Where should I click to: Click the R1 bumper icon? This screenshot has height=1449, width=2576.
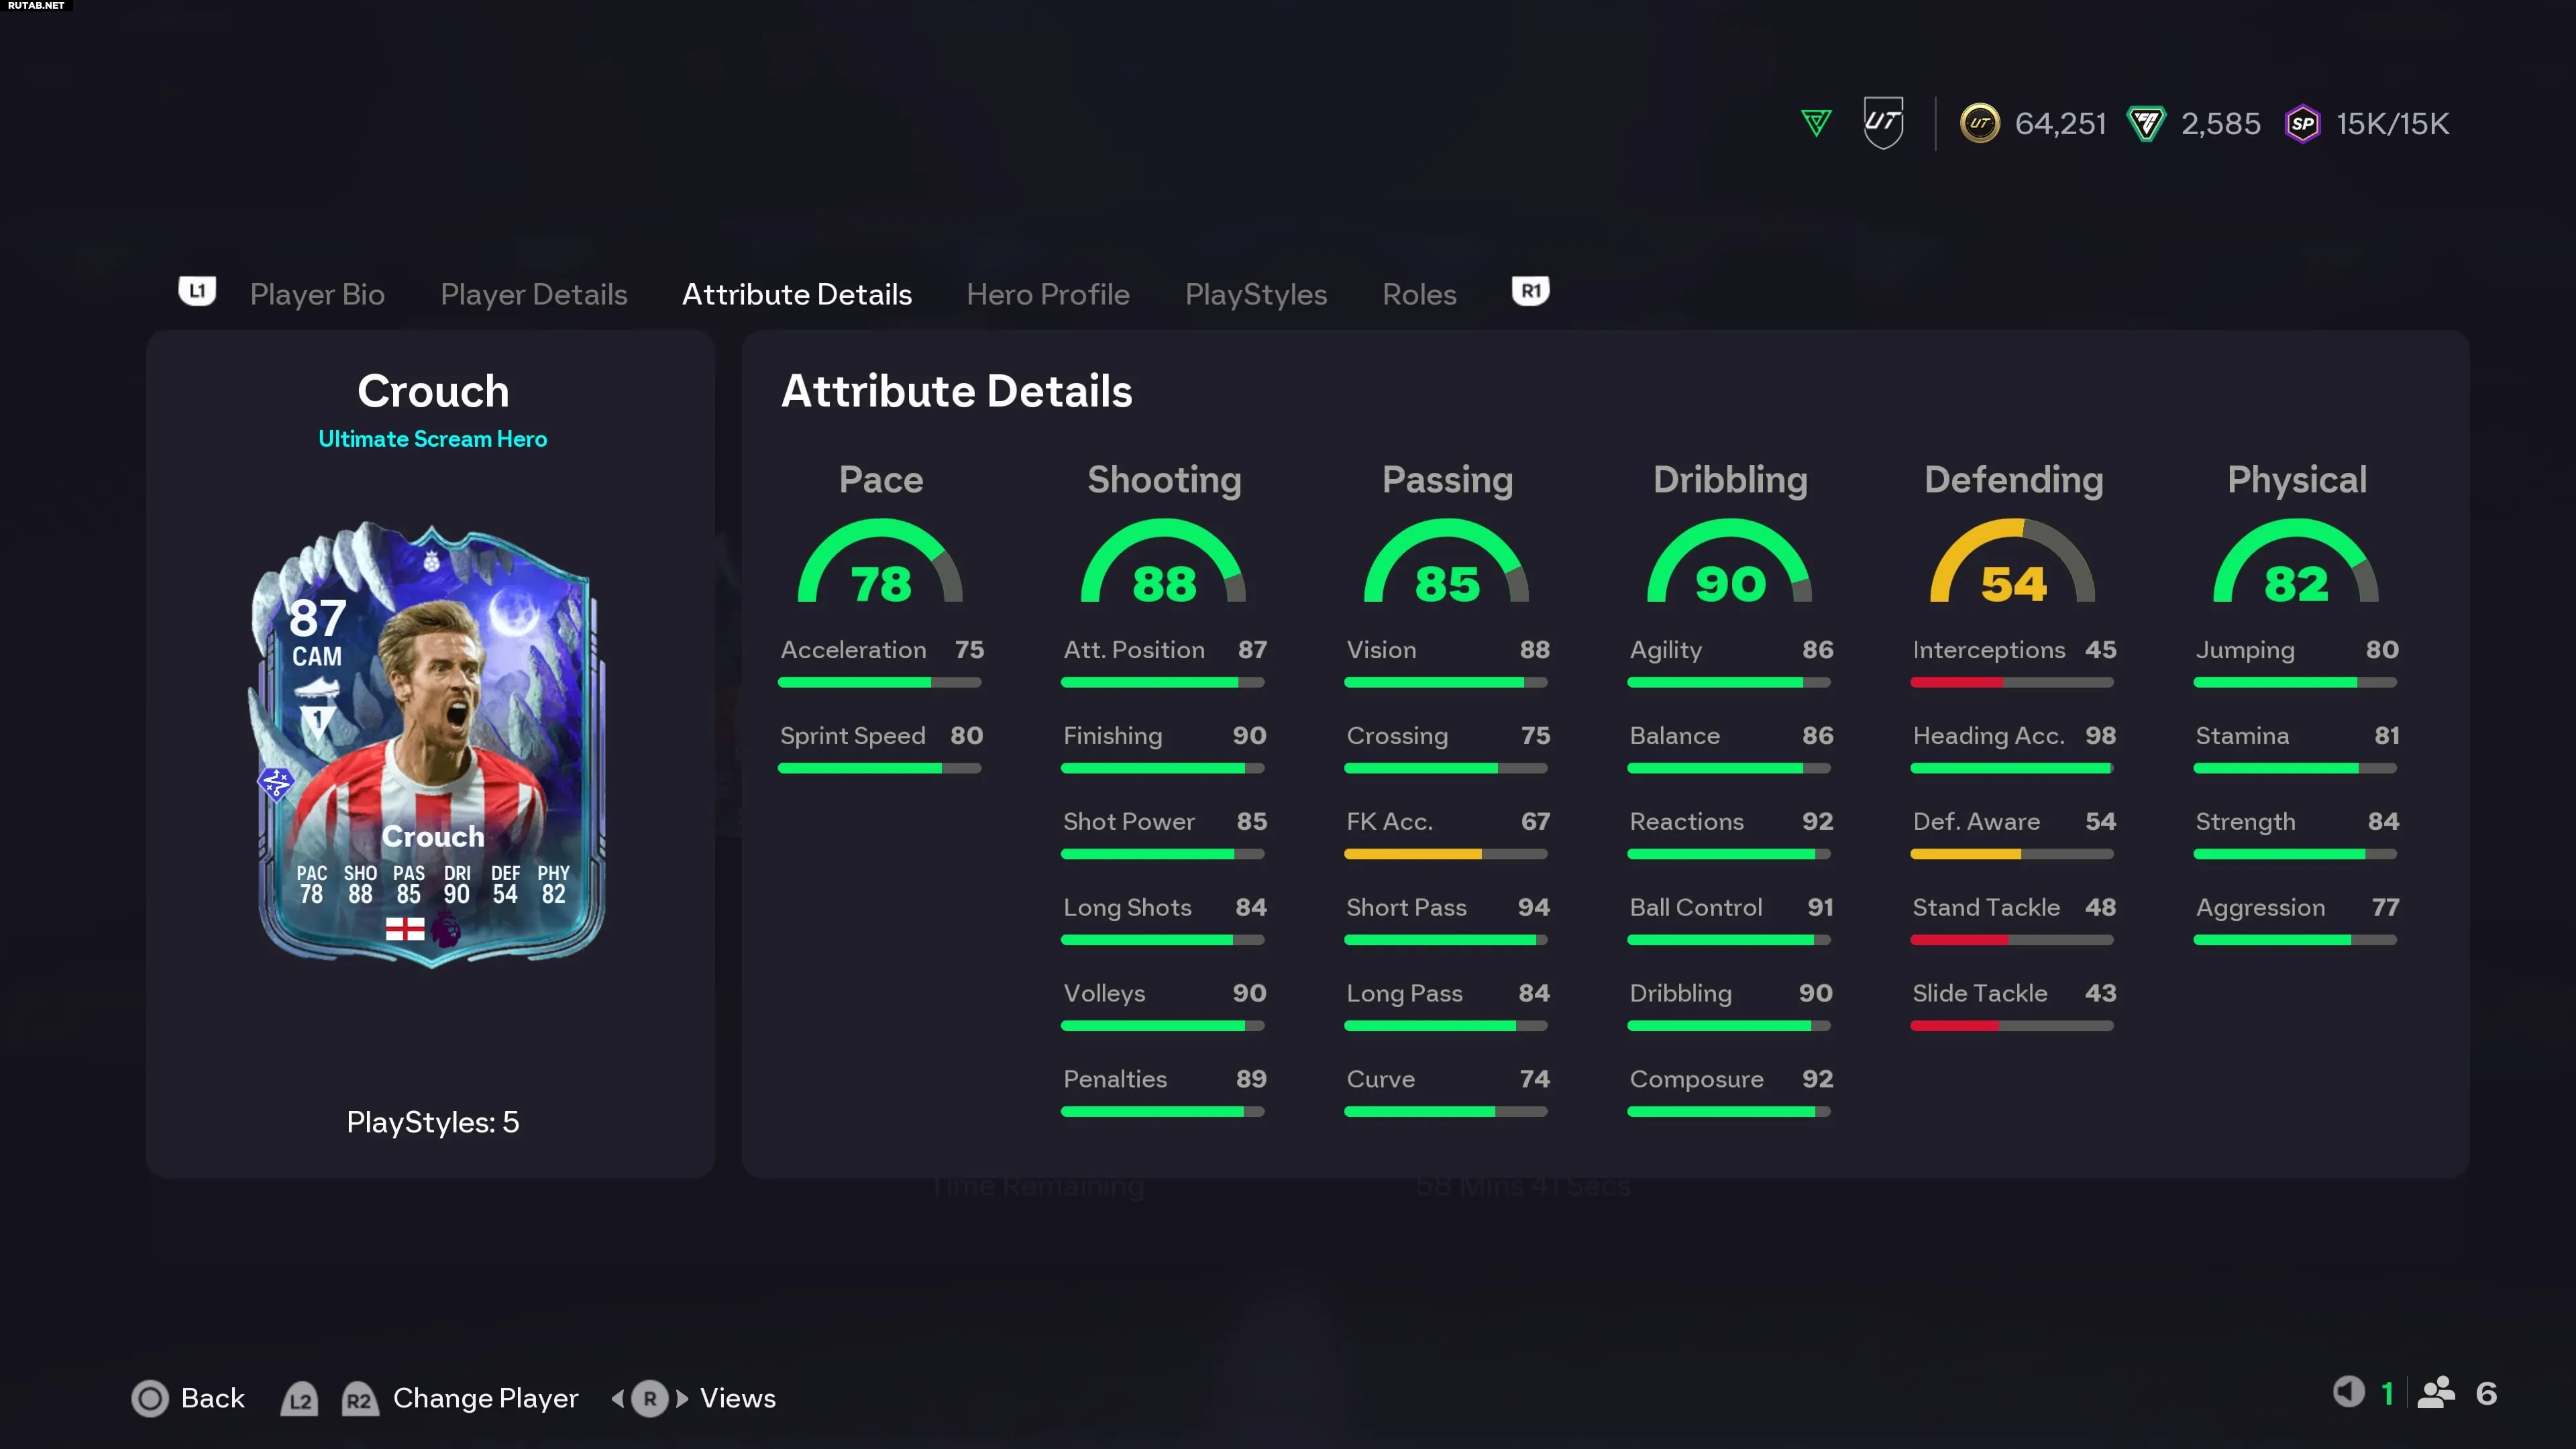click(1530, 291)
